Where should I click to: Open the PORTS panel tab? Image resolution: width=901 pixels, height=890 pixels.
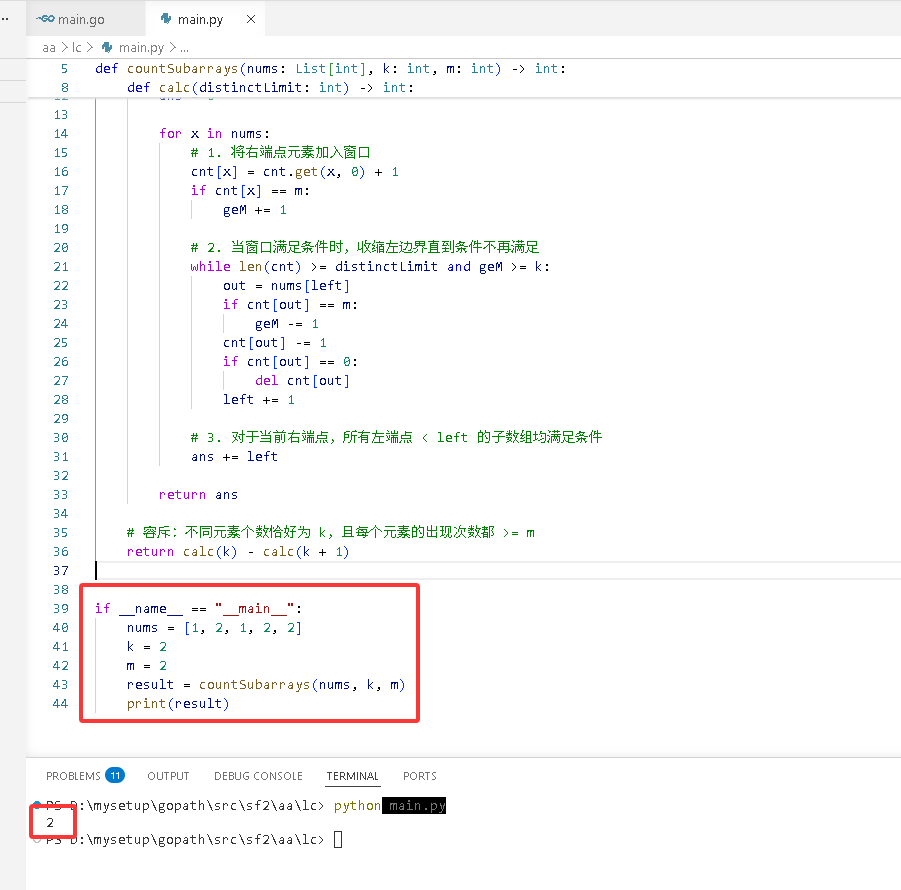tap(419, 776)
